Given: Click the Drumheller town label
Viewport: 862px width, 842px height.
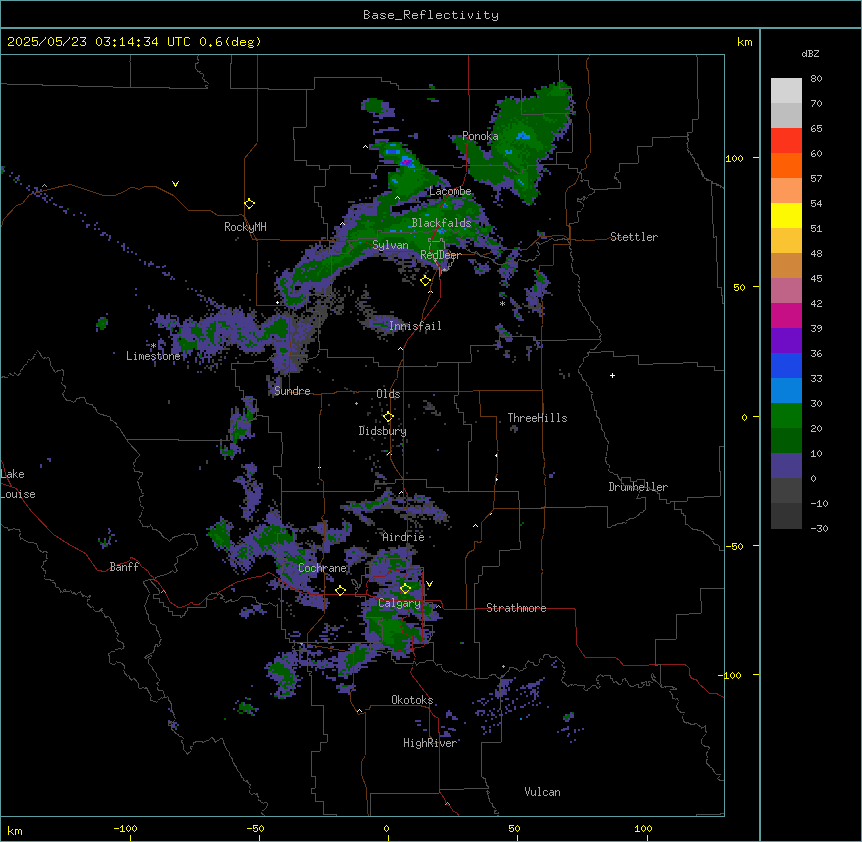Looking at the screenshot, I should coord(638,487).
